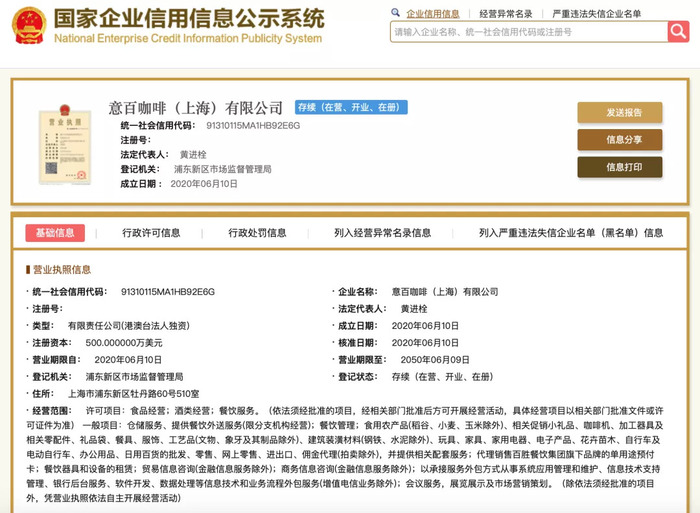Click the company title 意百咖啡（上海）有限公司
The image size is (700, 513).
coord(196,108)
